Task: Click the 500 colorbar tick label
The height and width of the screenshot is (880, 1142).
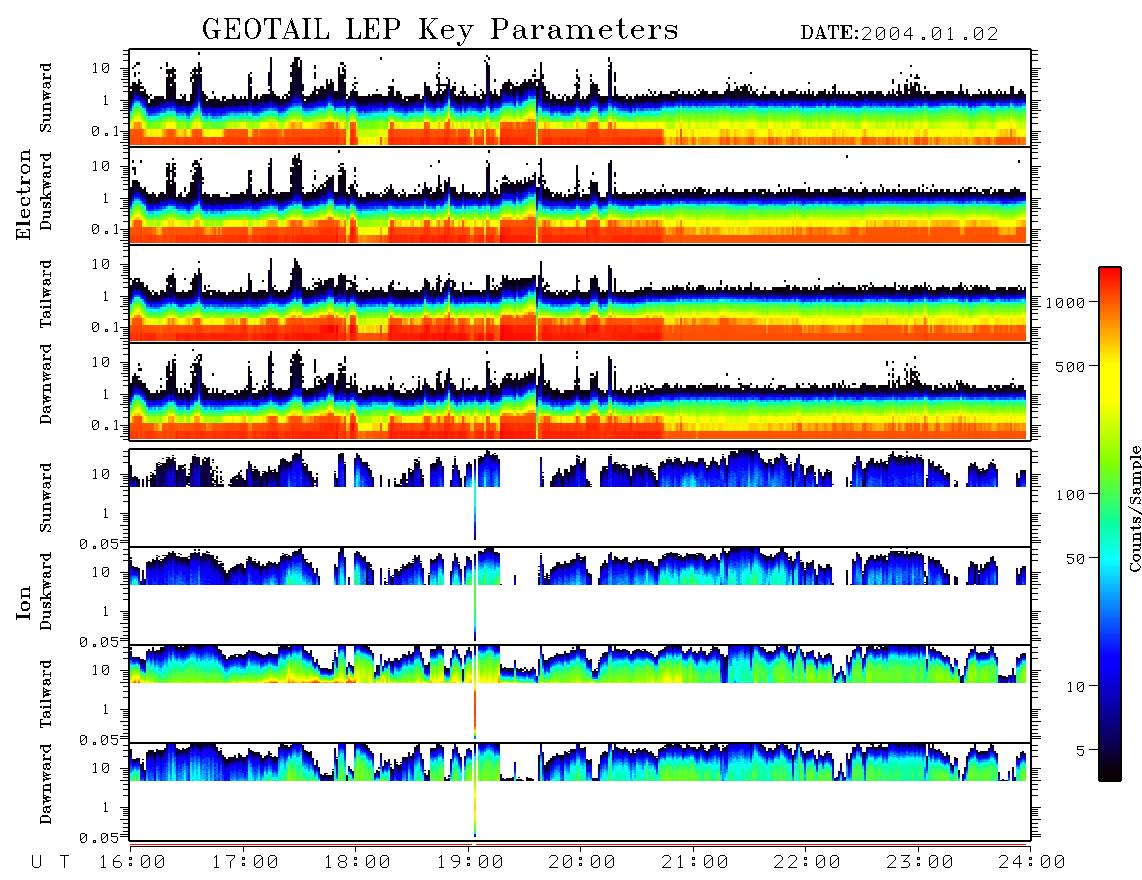Action: click(1071, 366)
